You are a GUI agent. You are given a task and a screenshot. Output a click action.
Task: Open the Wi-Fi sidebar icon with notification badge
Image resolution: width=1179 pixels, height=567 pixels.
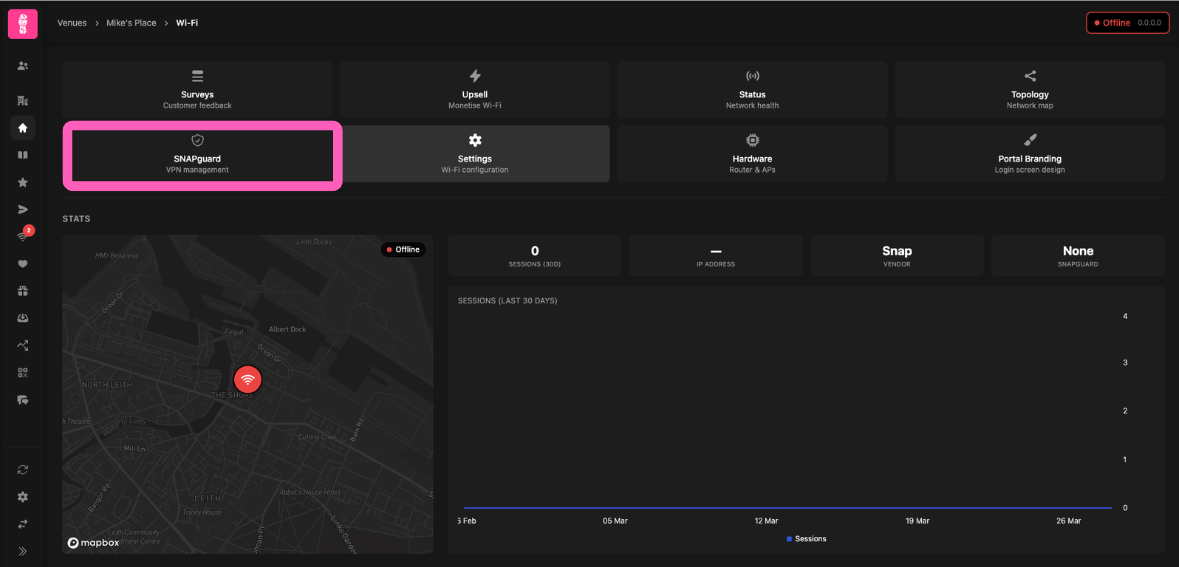[22, 237]
